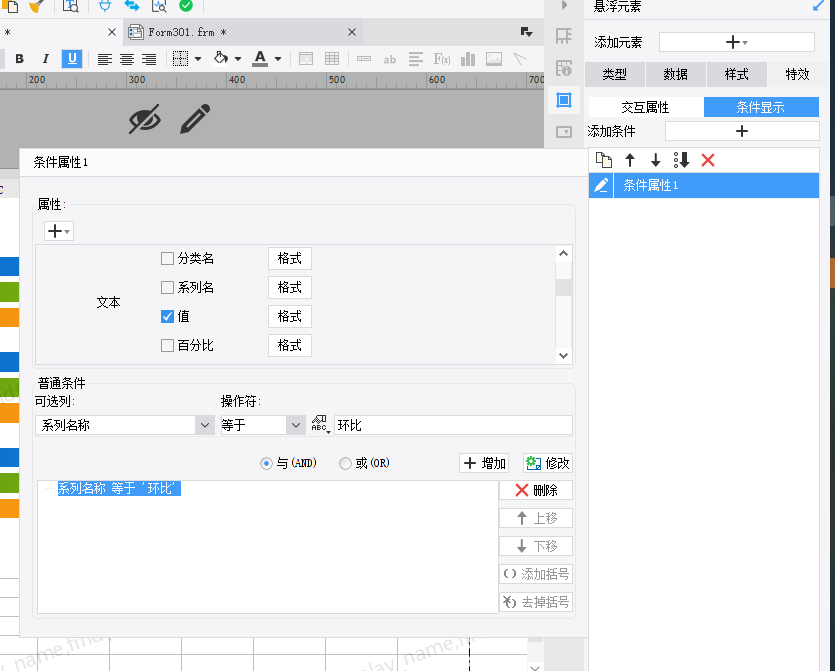835x671 pixels.
Task: Switch to the 交互属性 tab
Action: pyautogui.click(x=645, y=107)
